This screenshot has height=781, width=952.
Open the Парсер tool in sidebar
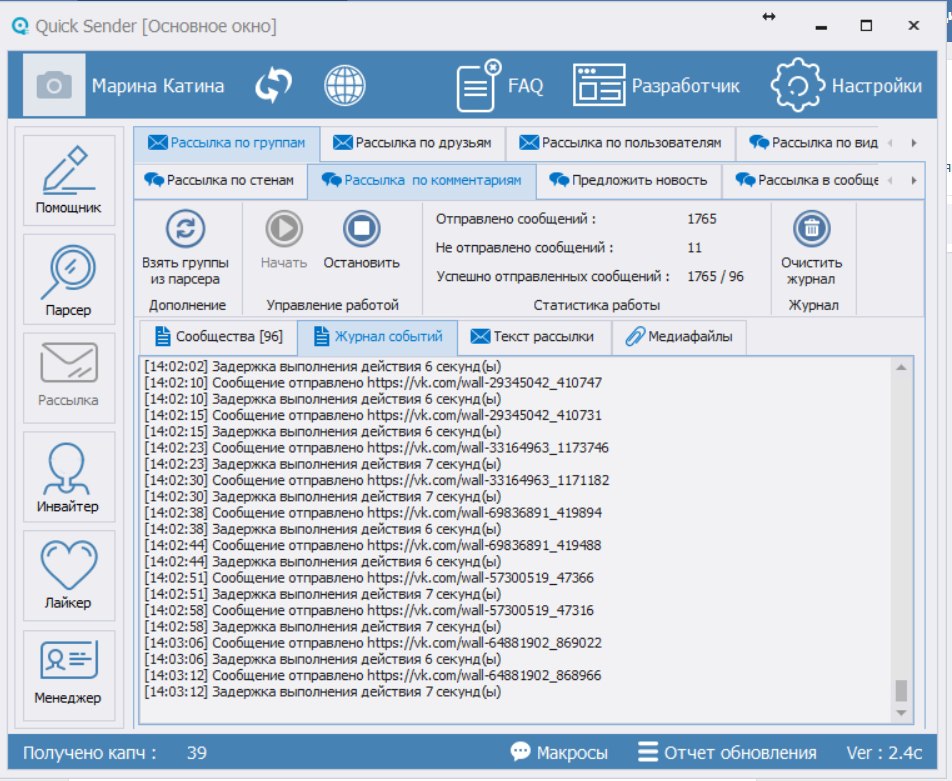point(68,280)
